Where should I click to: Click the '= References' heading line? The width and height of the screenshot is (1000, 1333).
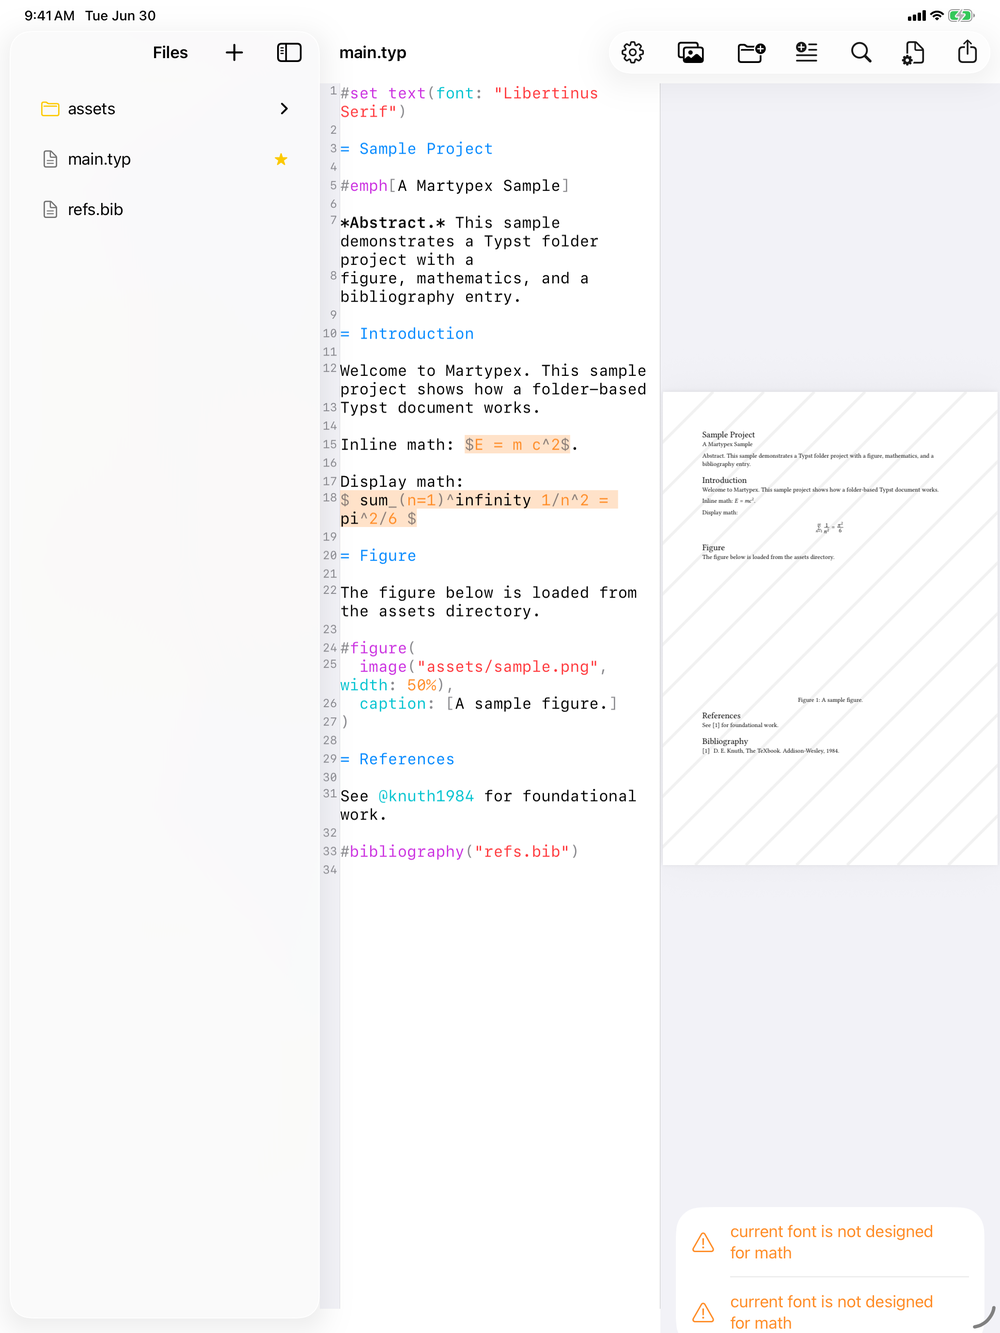[397, 759]
